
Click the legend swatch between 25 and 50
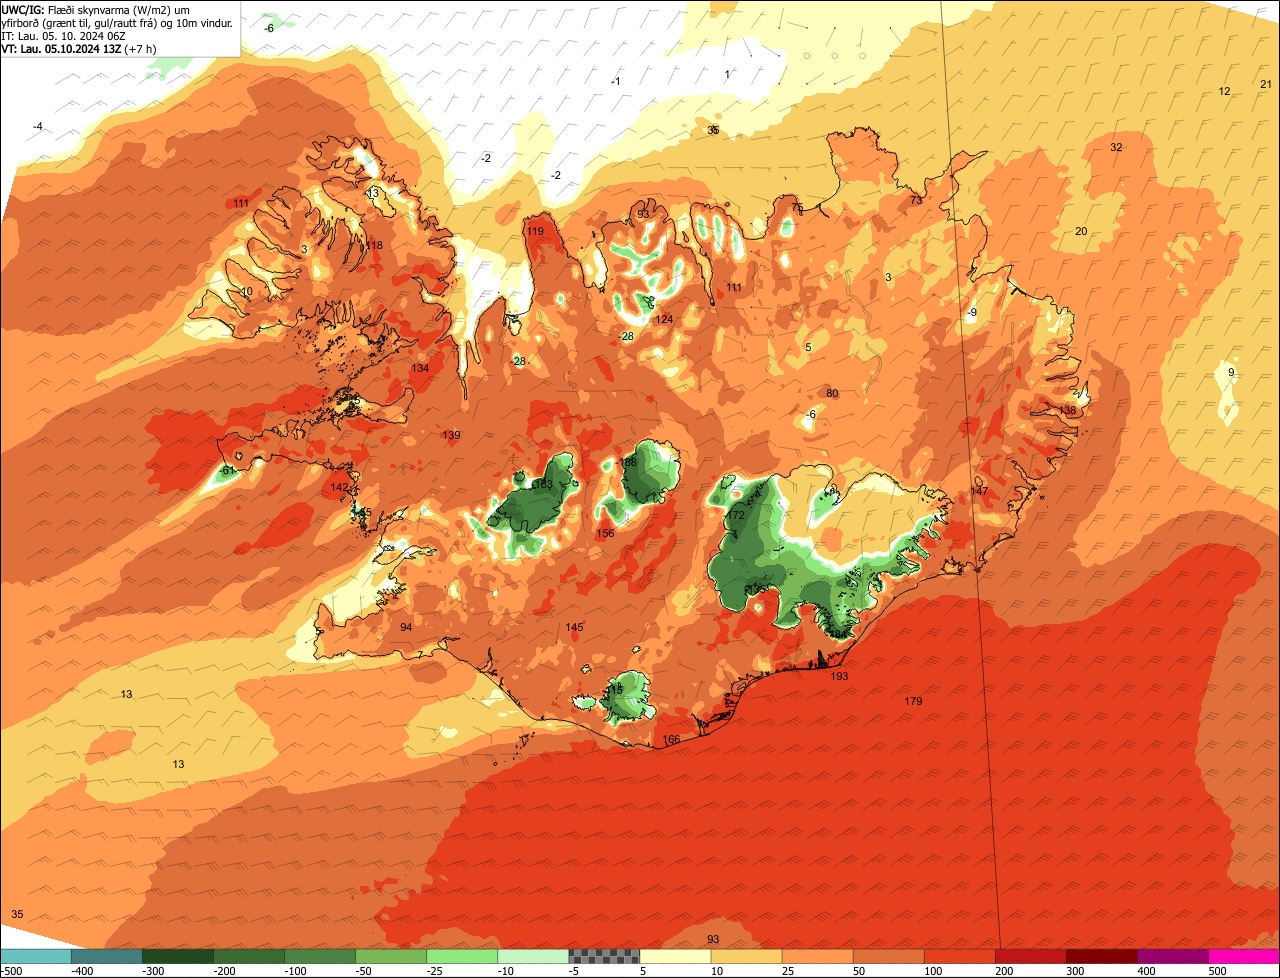pyautogui.click(x=818, y=956)
